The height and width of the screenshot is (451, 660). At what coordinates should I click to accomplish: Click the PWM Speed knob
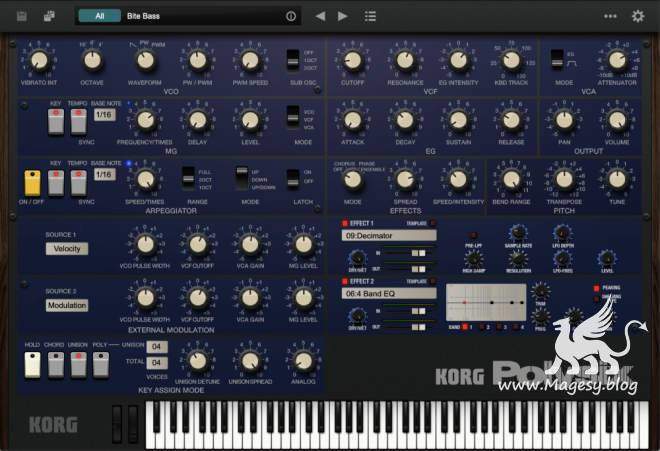pyautogui.click(x=250, y=60)
